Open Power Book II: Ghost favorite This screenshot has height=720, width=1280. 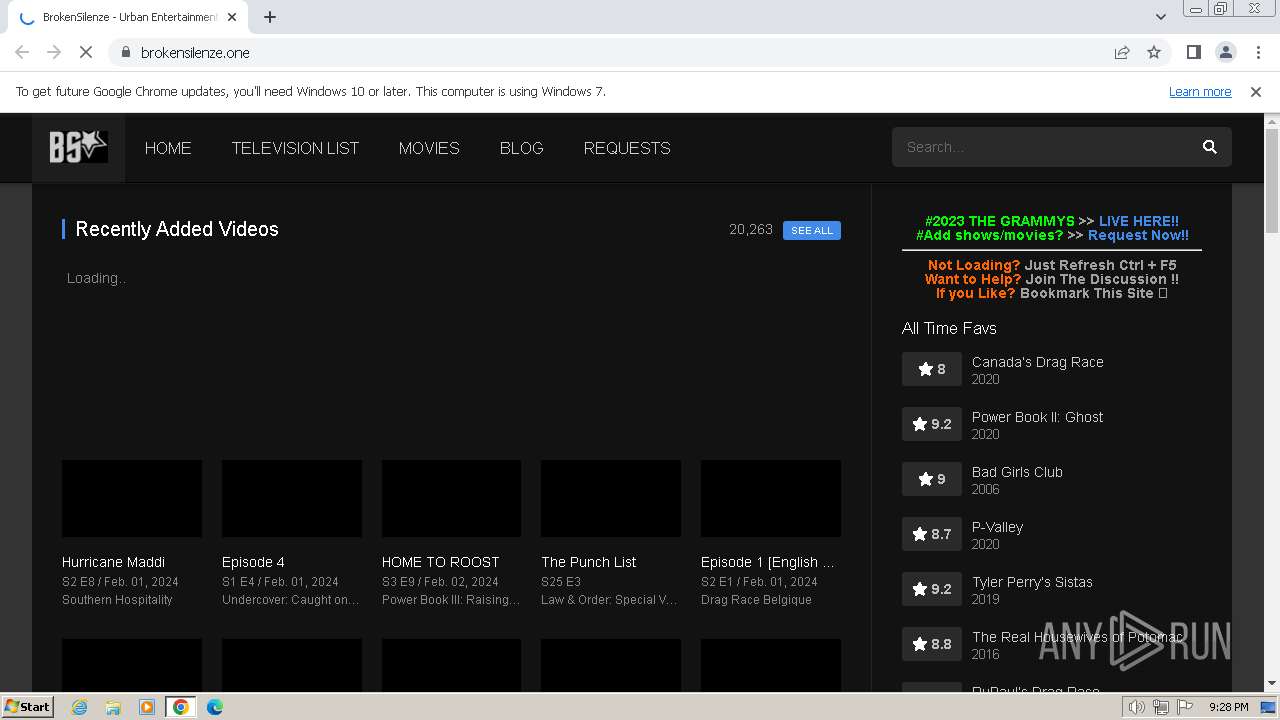tap(1037, 417)
